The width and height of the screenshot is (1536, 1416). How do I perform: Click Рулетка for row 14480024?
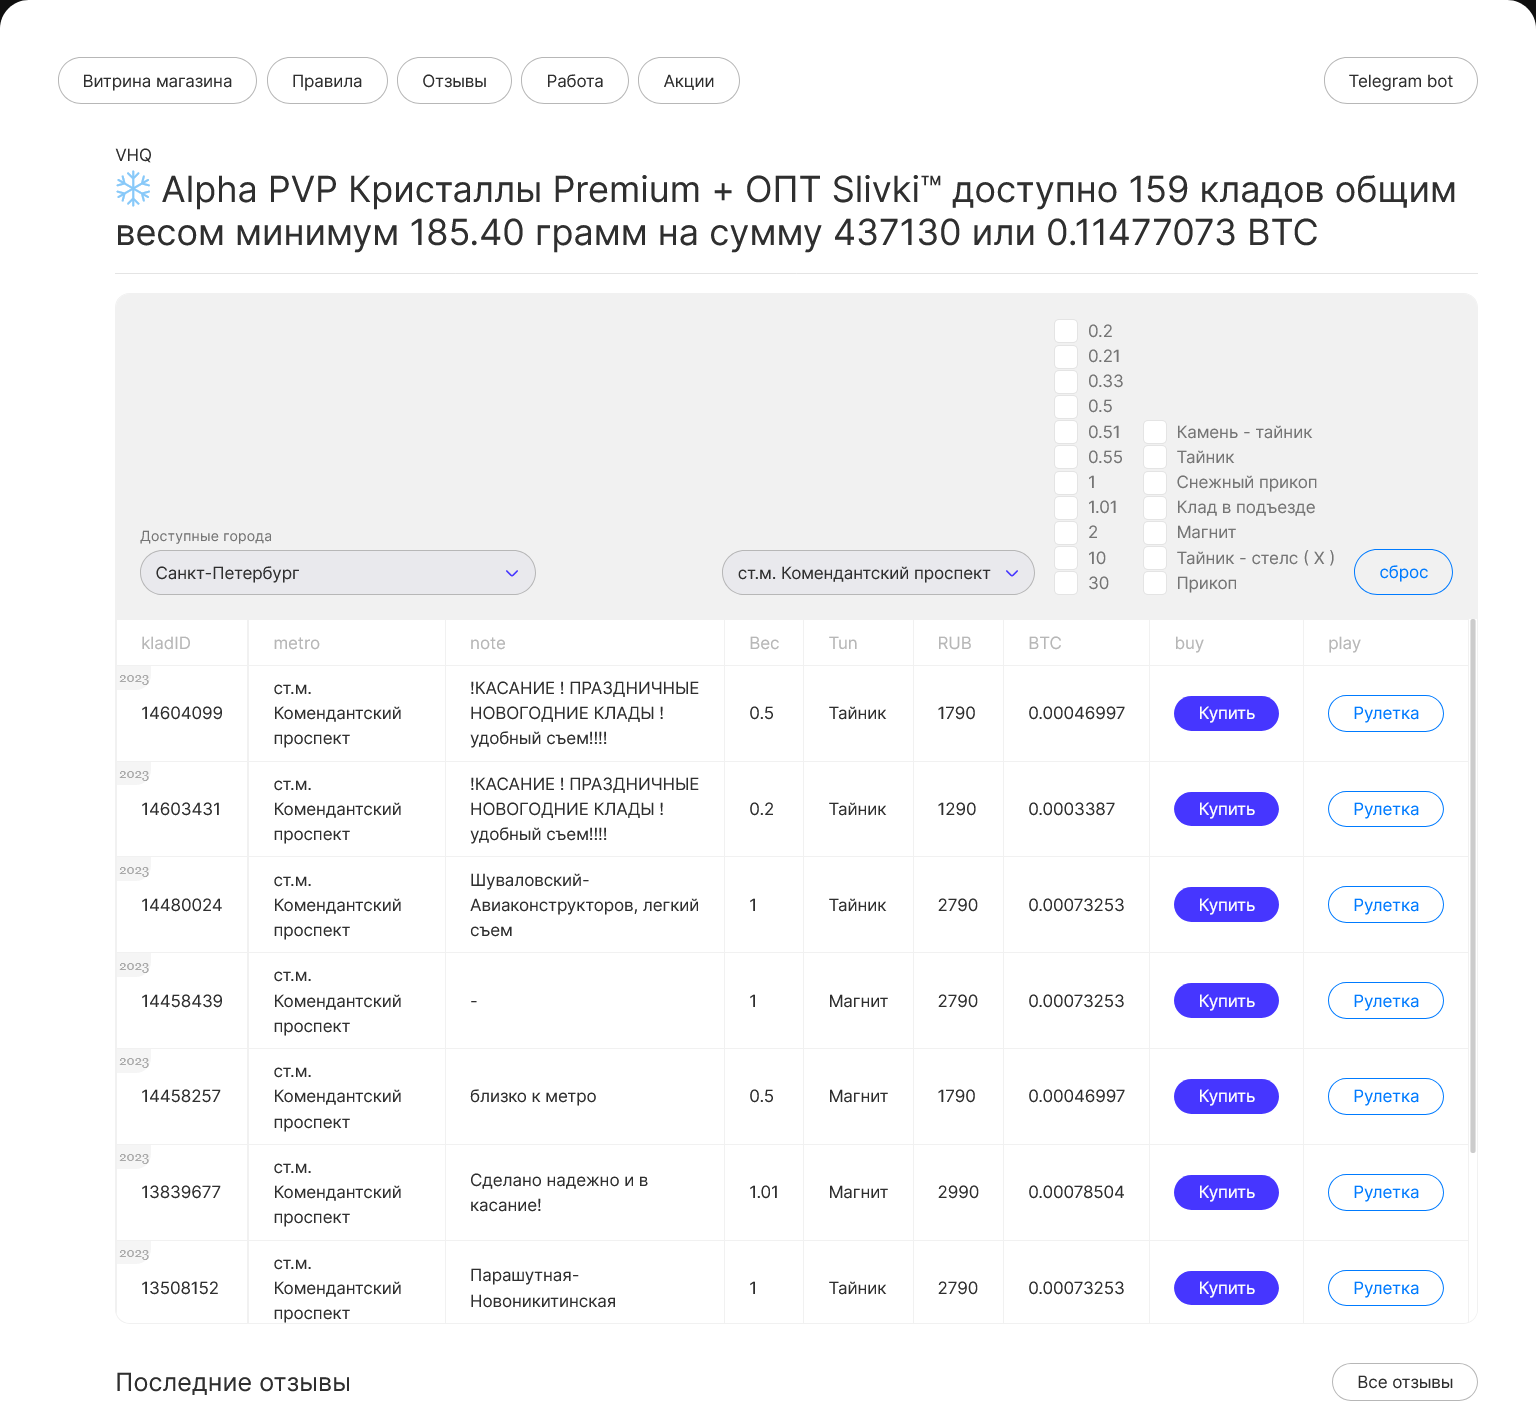click(1386, 905)
